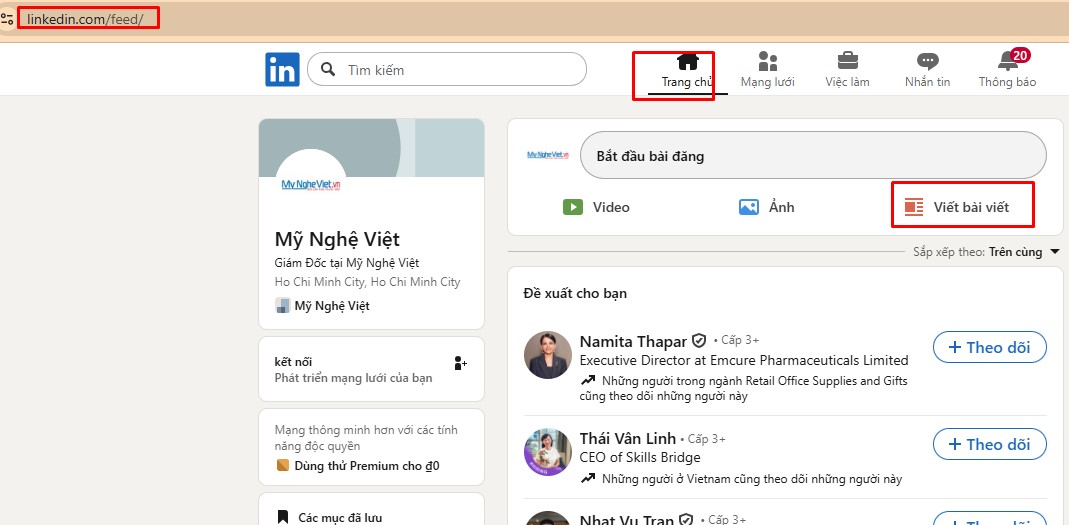Image resolution: width=1069 pixels, height=525 pixels.
Task: Click the Mỹ Nghệ Việt profile name
Action: point(337,239)
